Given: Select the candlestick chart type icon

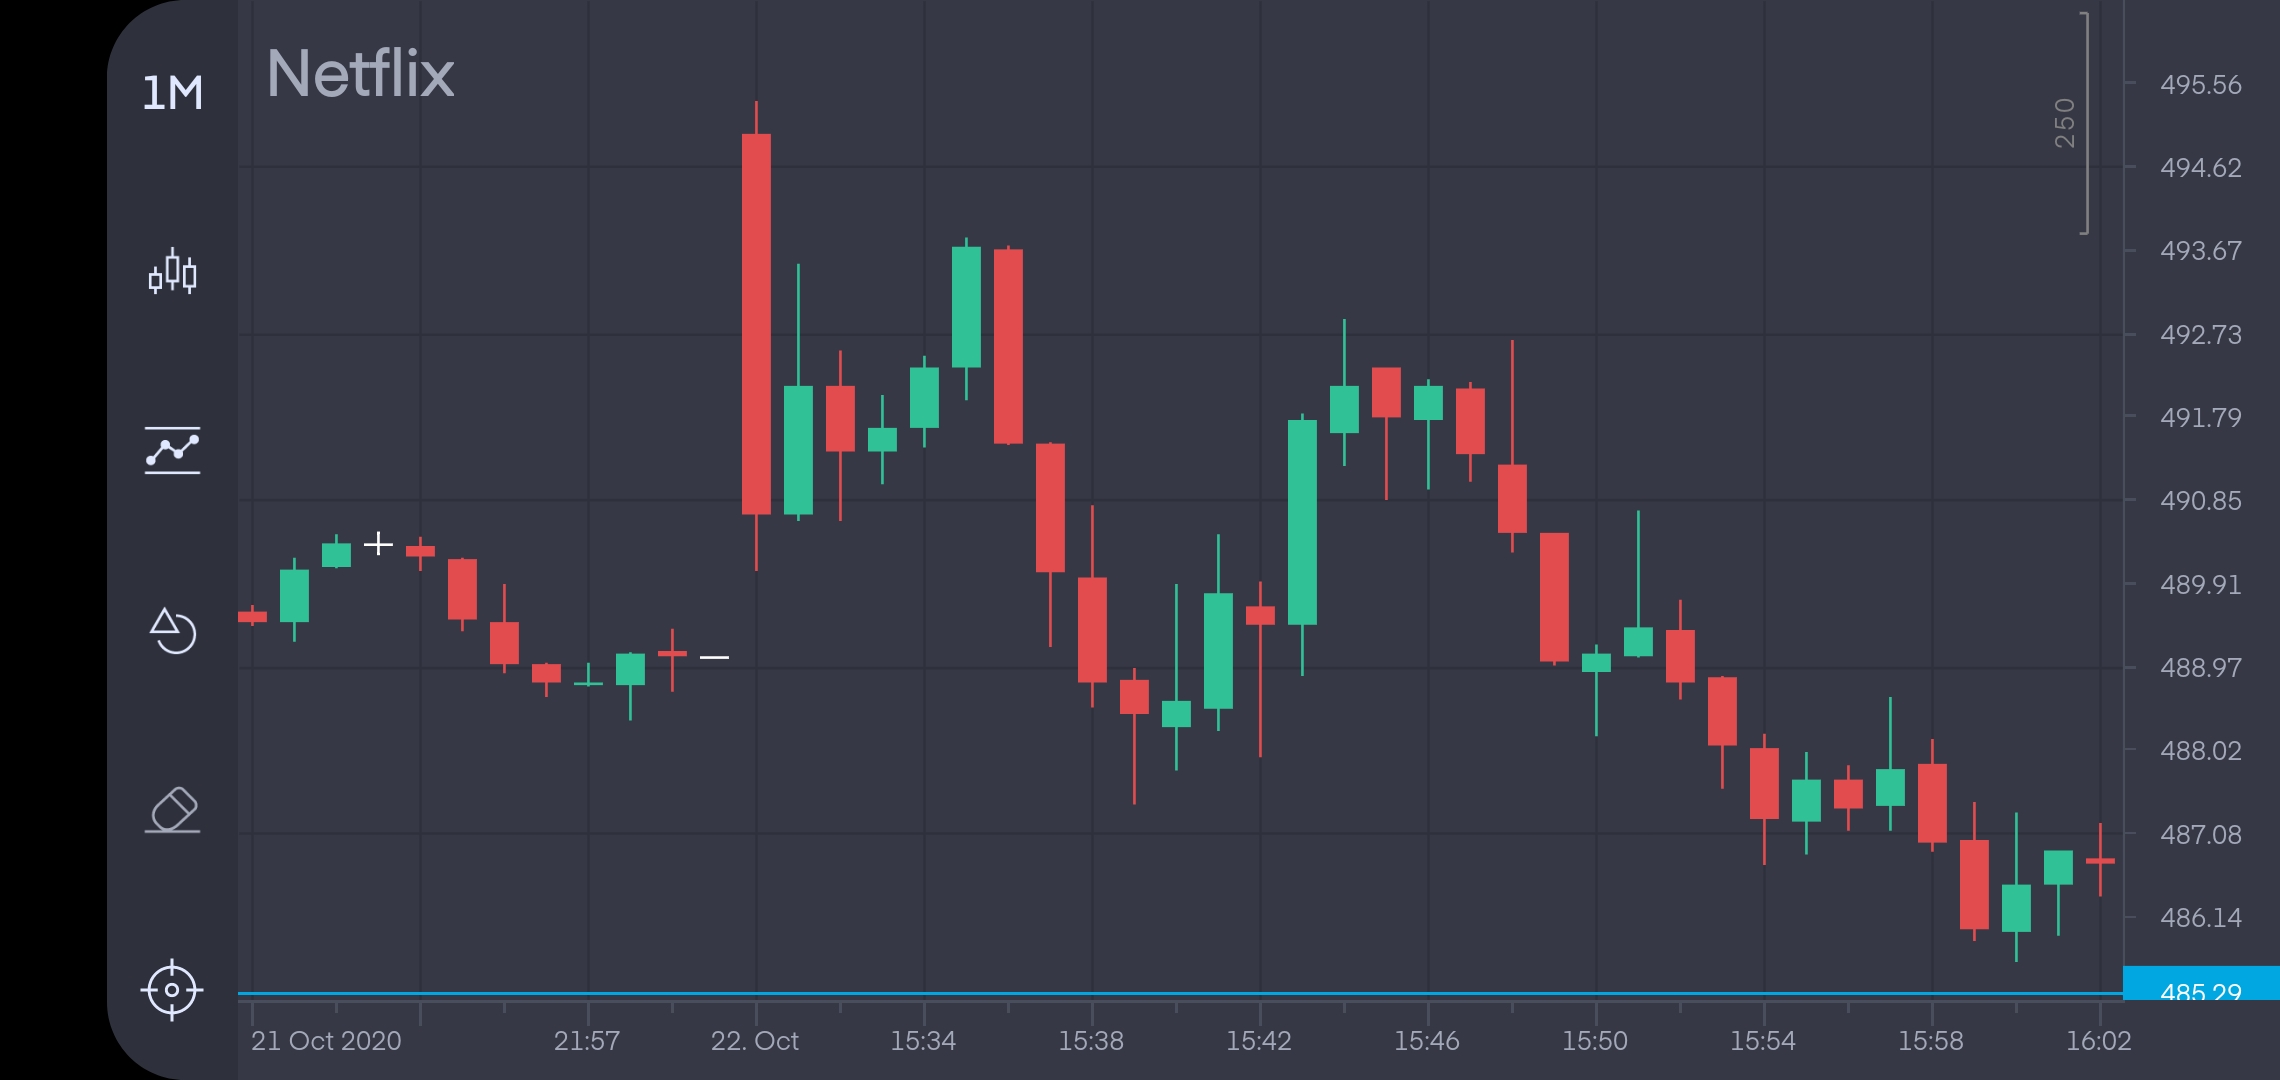Looking at the screenshot, I should click(x=172, y=271).
